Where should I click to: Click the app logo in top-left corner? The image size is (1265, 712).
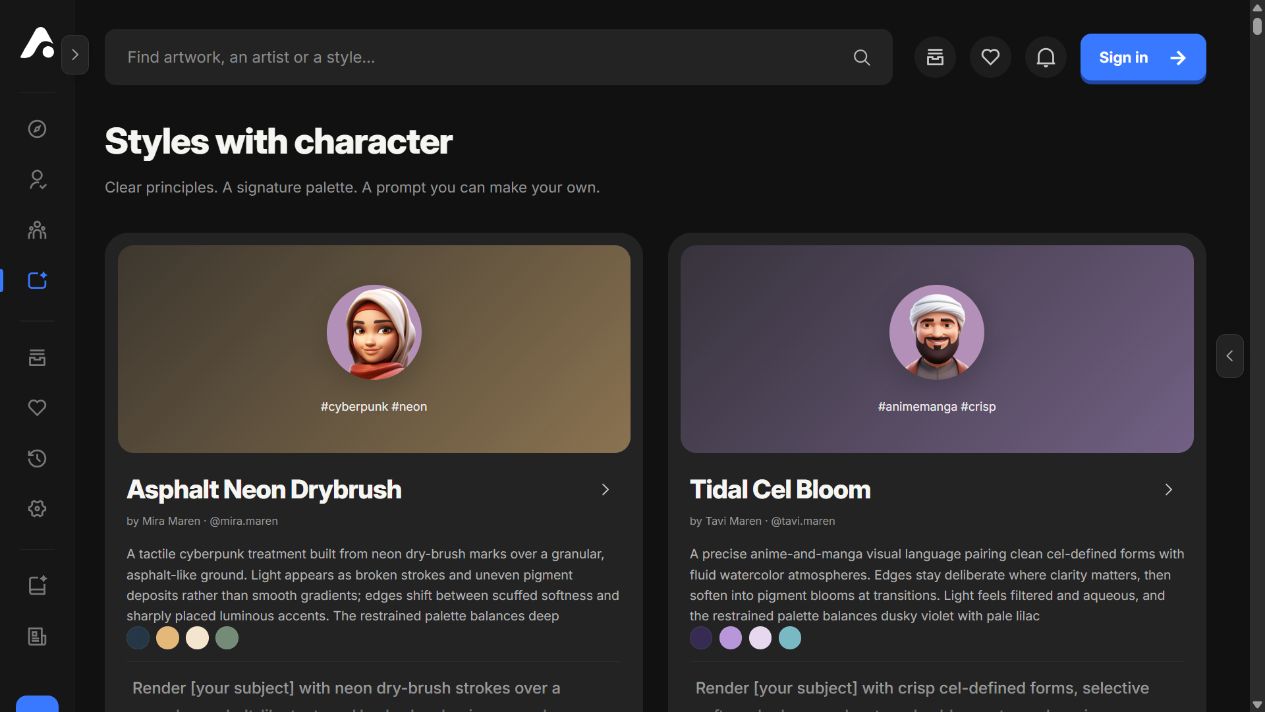point(37,43)
